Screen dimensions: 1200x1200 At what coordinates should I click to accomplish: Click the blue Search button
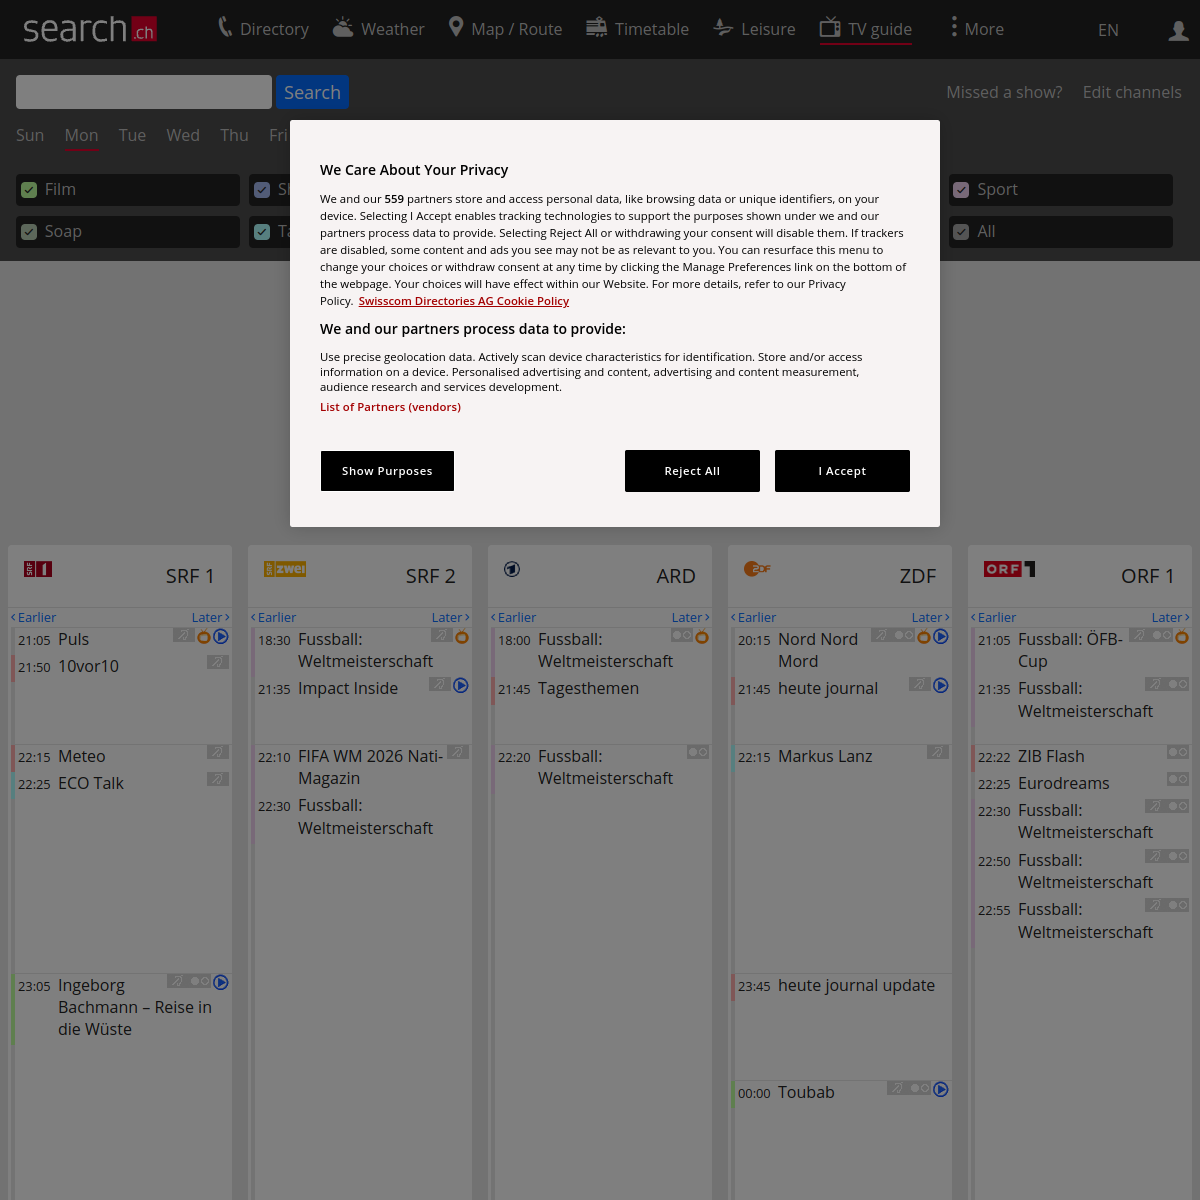[x=312, y=92]
